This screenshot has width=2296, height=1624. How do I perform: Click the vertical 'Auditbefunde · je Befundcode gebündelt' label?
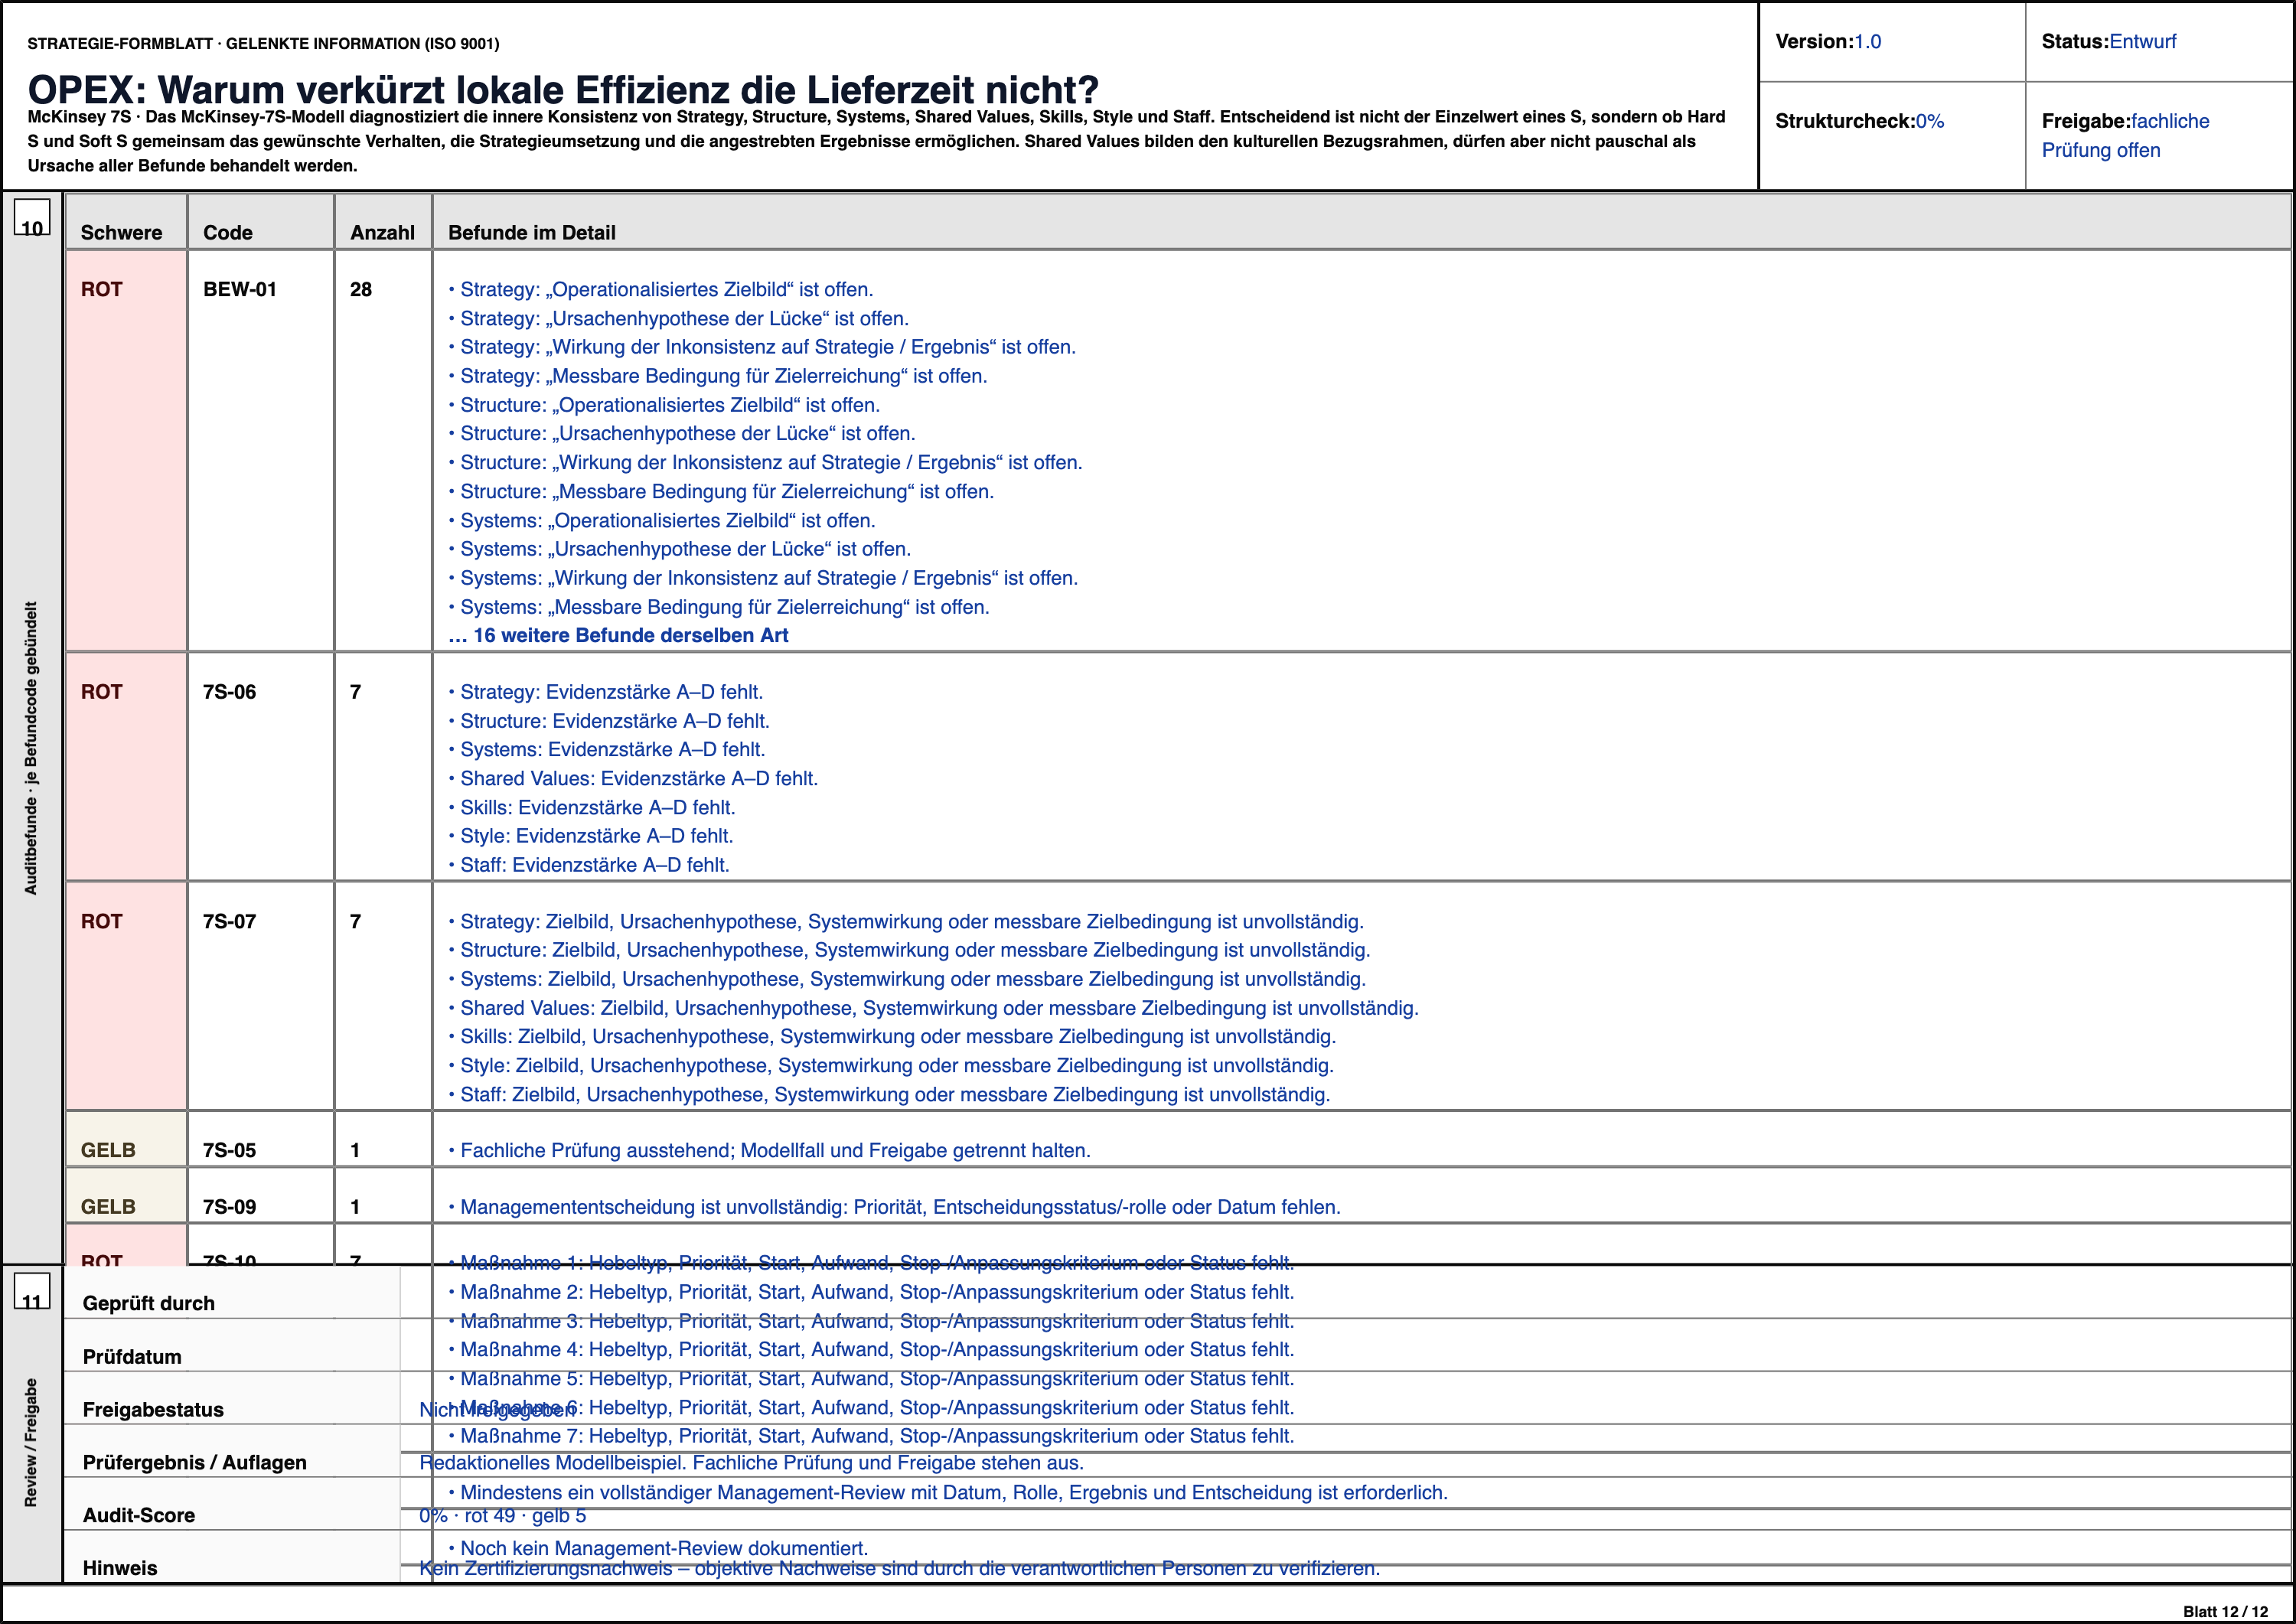coord(31,748)
